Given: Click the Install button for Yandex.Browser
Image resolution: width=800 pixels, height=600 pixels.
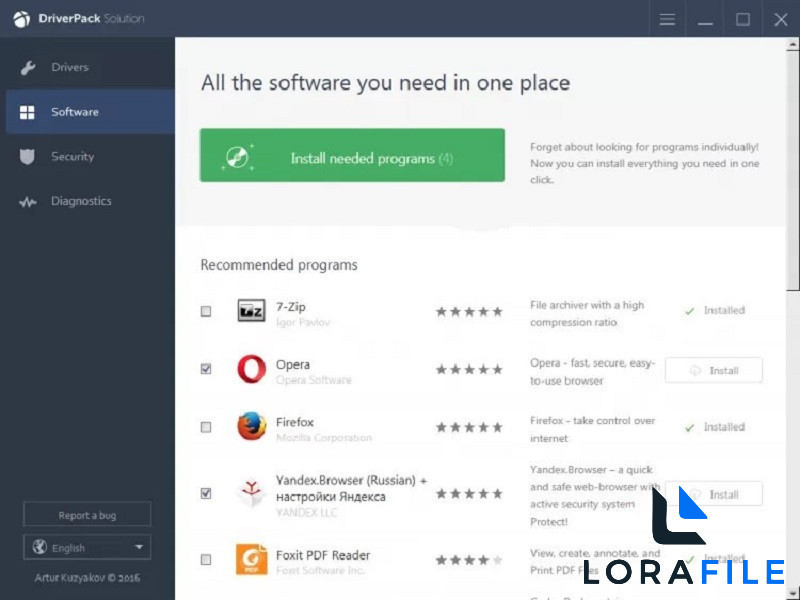Looking at the screenshot, I should [x=714, y=494].
